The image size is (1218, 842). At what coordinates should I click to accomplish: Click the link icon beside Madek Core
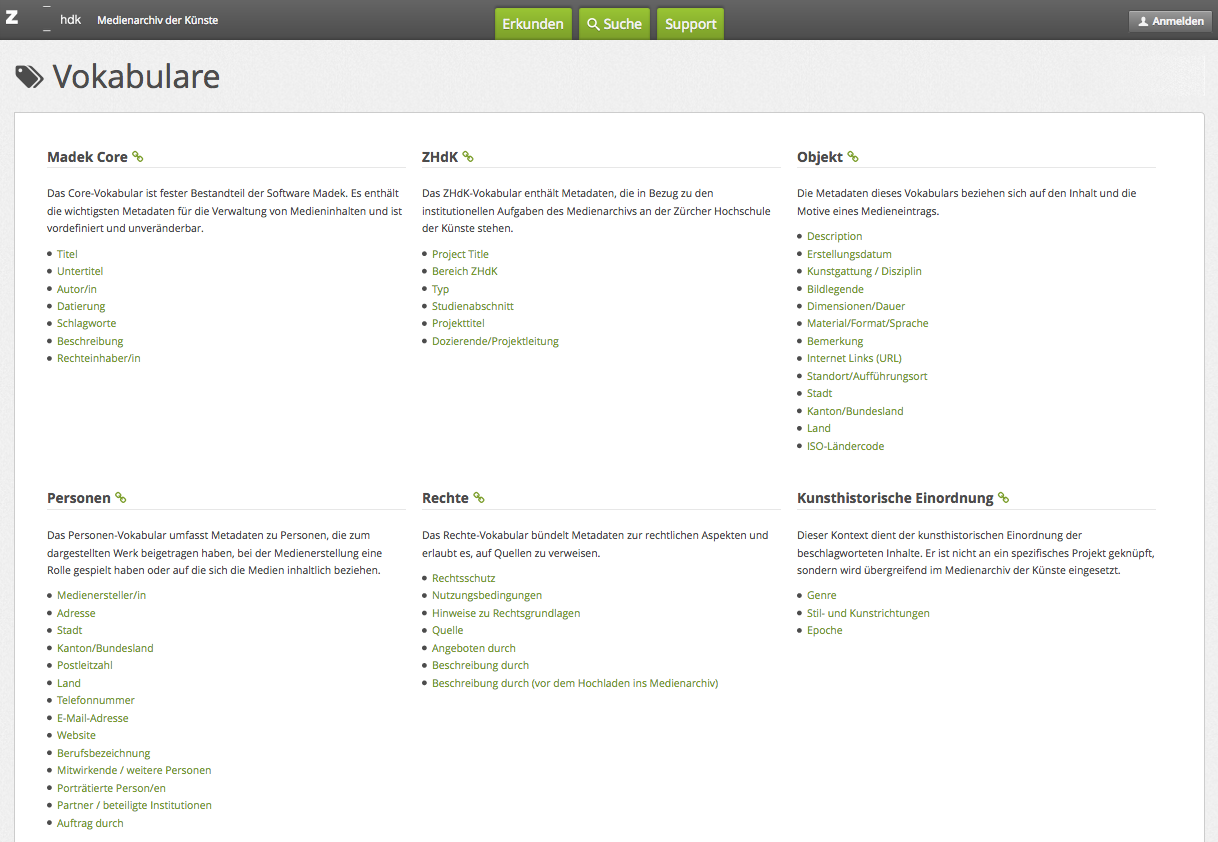[138, 157]
